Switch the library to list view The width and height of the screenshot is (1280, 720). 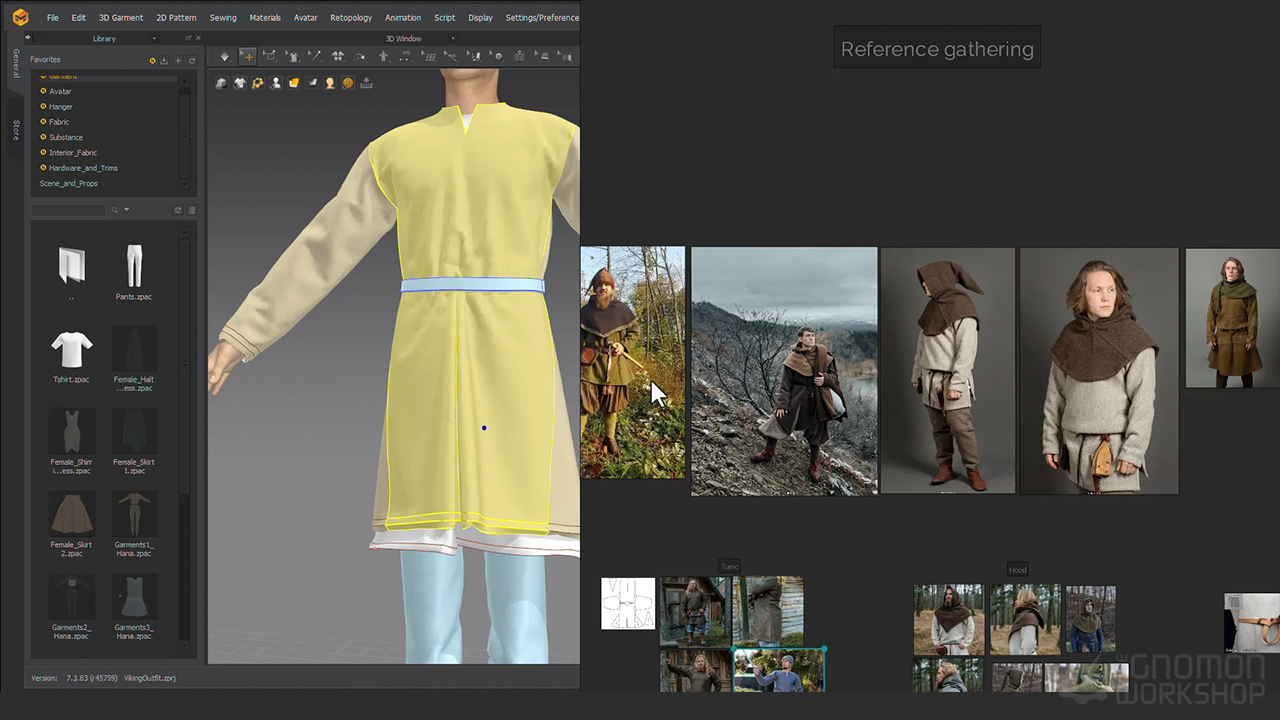(192, 210)
